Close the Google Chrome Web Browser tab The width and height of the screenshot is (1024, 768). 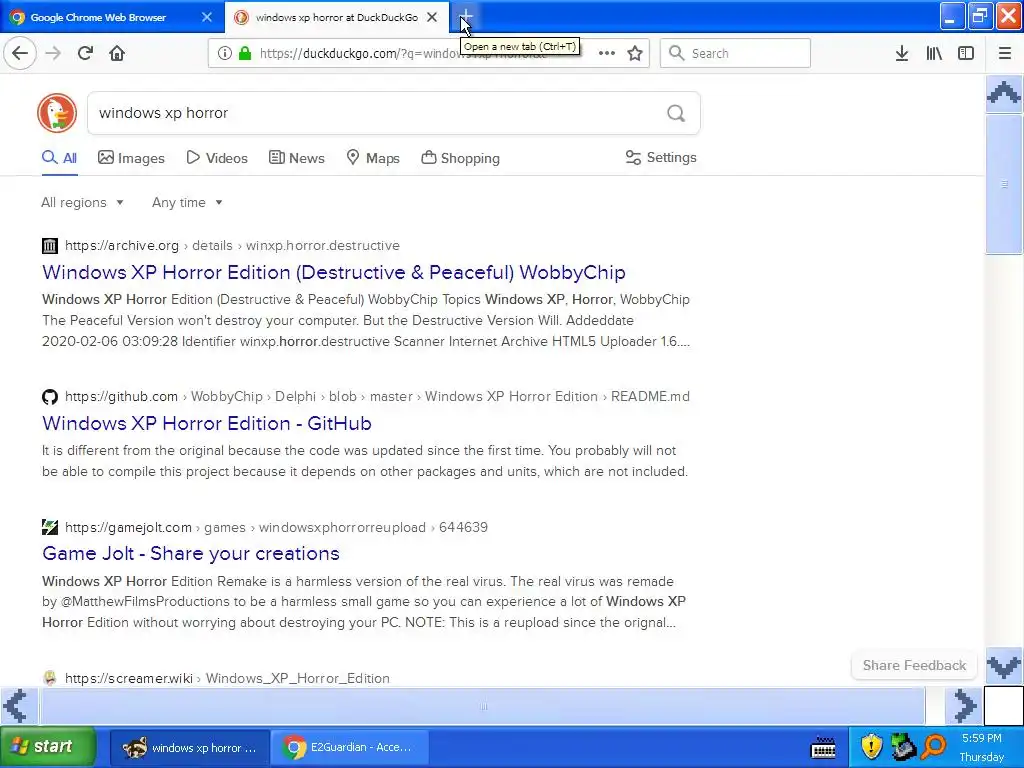click(x=206, y=17)
